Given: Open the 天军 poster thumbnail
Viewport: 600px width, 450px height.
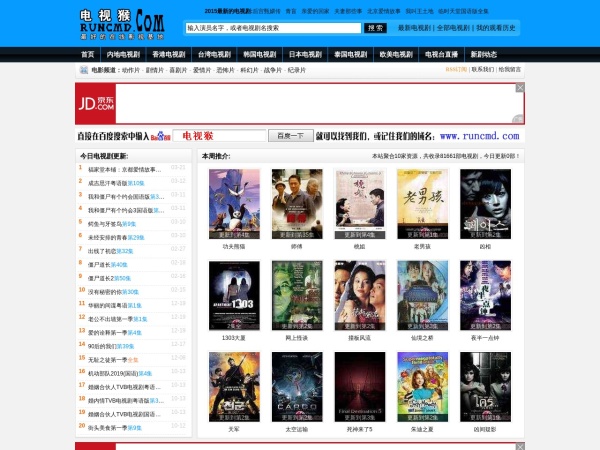Looking at the screenshot, I should pyautogui.click(x=234, y=387).
